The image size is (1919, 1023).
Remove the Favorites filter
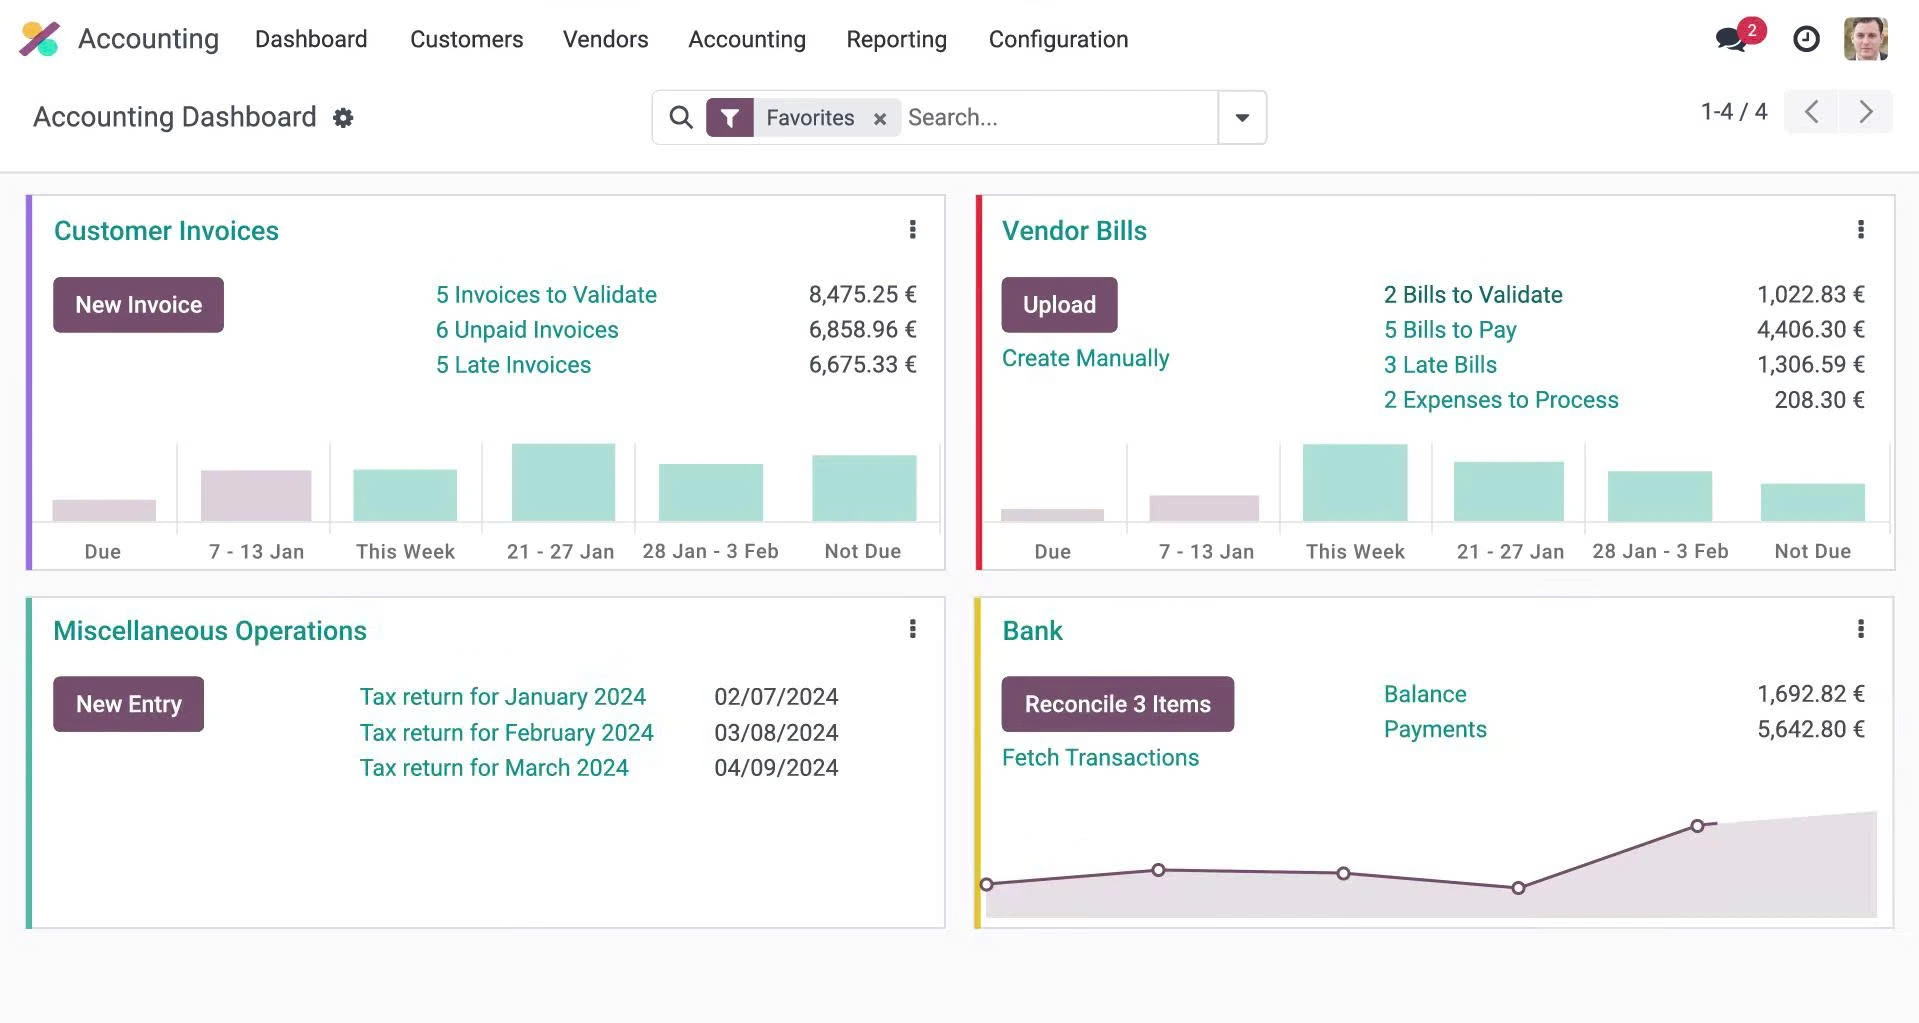pyautogui.click(x=879, y=118)
